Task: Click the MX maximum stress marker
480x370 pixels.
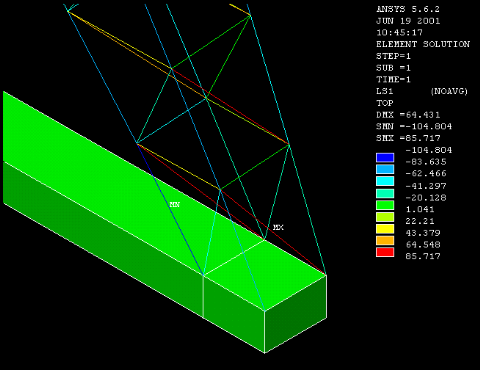Action: pyautogui.click(x=278, y=227)
